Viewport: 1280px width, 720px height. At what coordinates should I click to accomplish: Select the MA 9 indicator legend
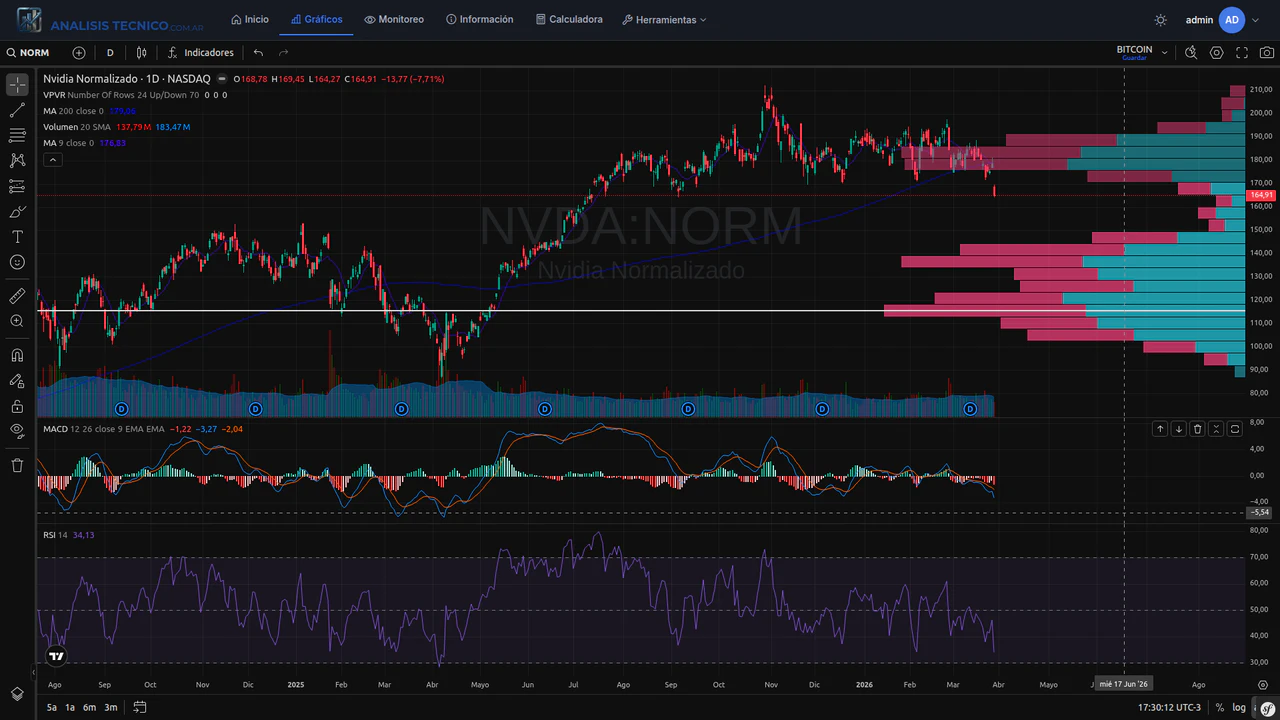[84, 143]
